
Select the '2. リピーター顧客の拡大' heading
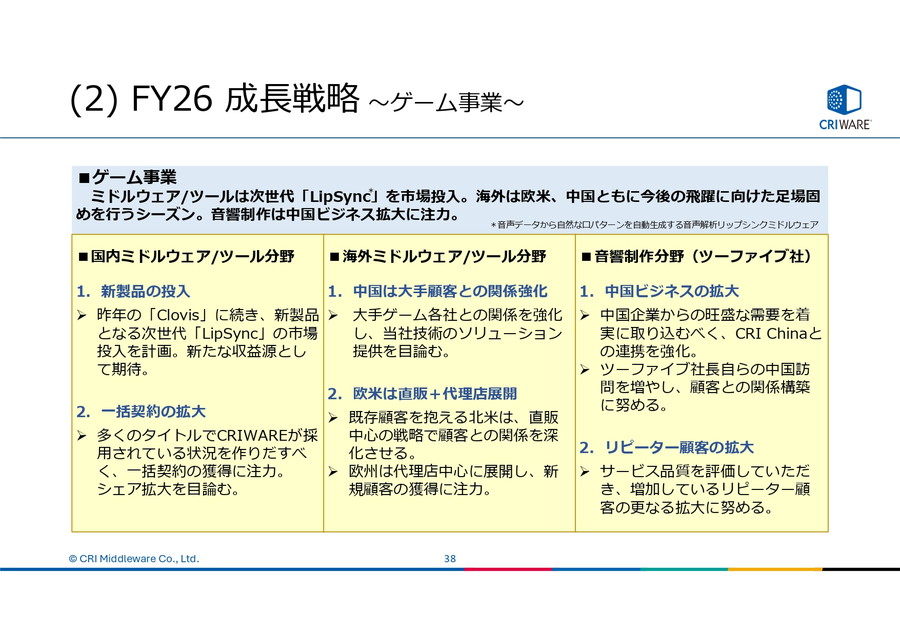click(x=667, y=447)
